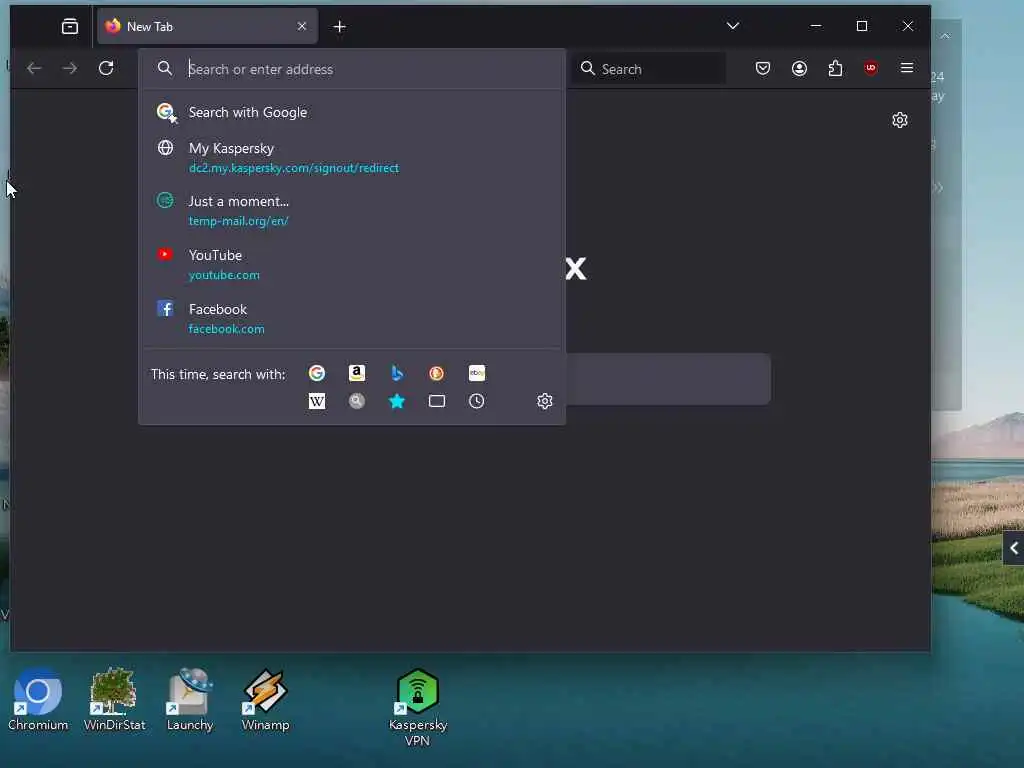Close the New Tab tab
The image size is (1024, 768).
pos(302,26)
